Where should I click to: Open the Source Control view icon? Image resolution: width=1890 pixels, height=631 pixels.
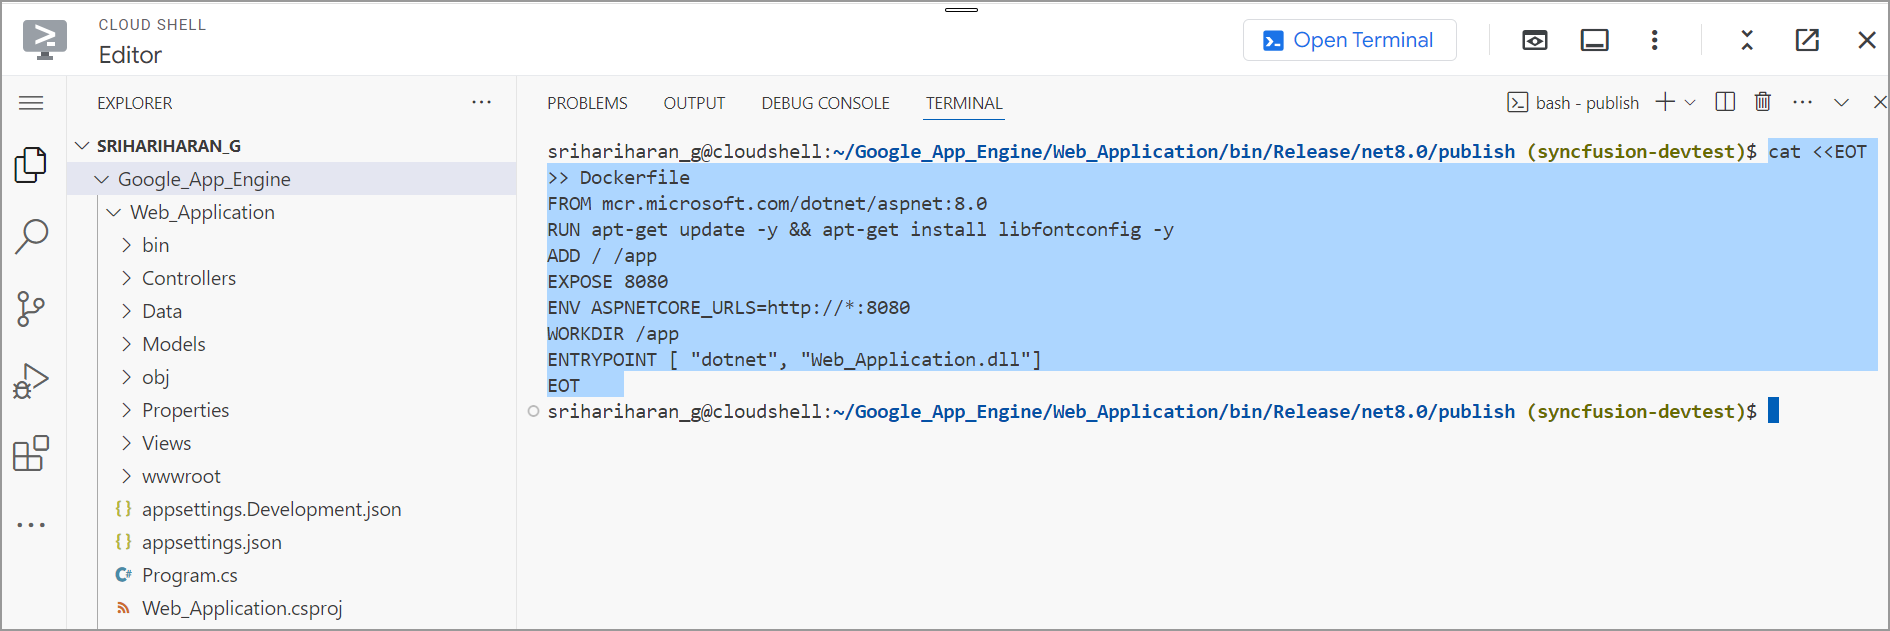[x=31, y=309]
